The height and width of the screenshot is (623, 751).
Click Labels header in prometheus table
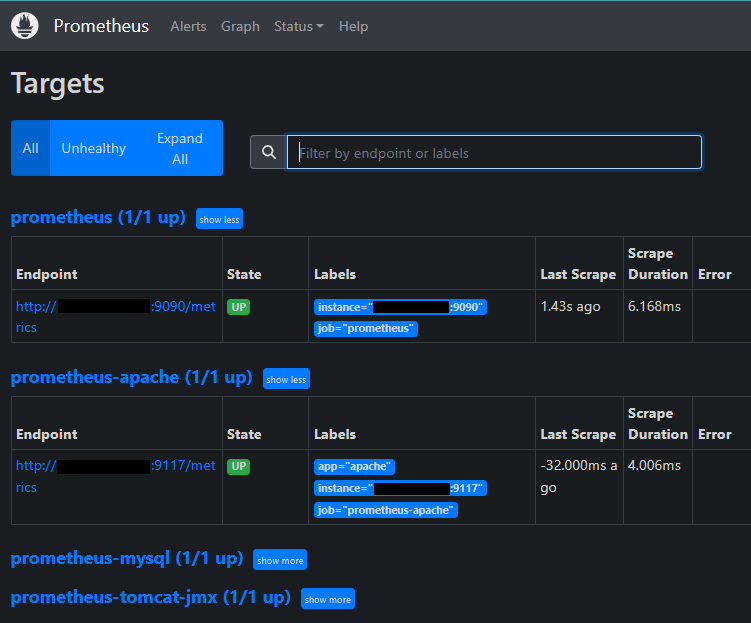(335, 274)
